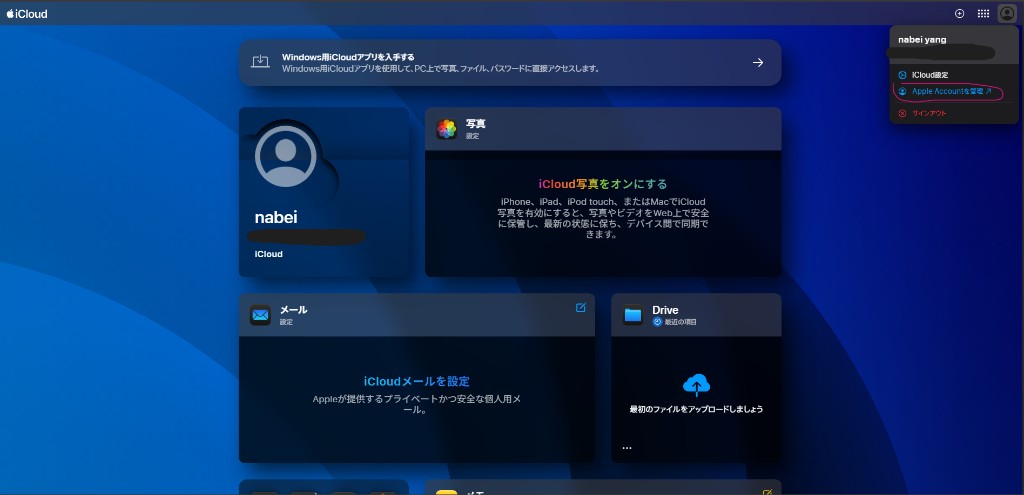Click the account avatar in top bar
Screen dimensions: 1024x495
(x=1007, y=14)
